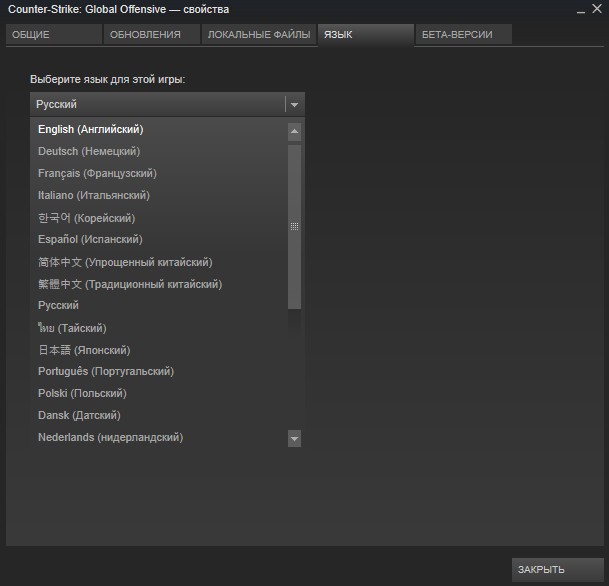Choose English (Английский) from the list
609x586 pixels.
159,129
